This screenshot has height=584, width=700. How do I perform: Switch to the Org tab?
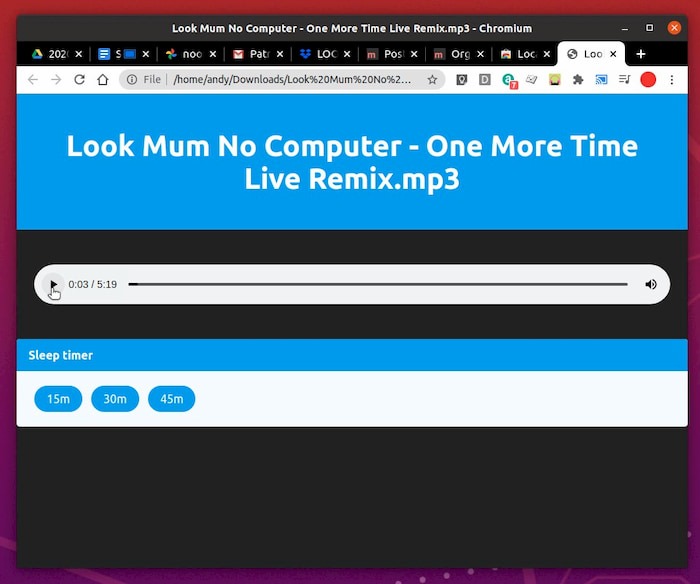[452, 54]
